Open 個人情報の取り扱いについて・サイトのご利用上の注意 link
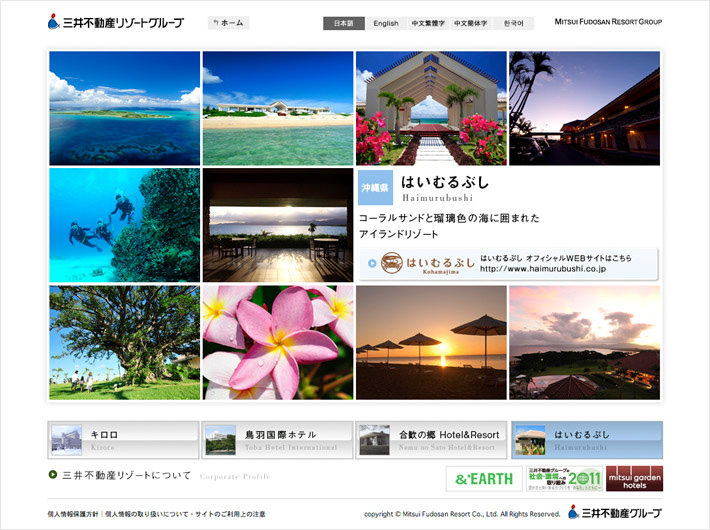 click(185, 514)
